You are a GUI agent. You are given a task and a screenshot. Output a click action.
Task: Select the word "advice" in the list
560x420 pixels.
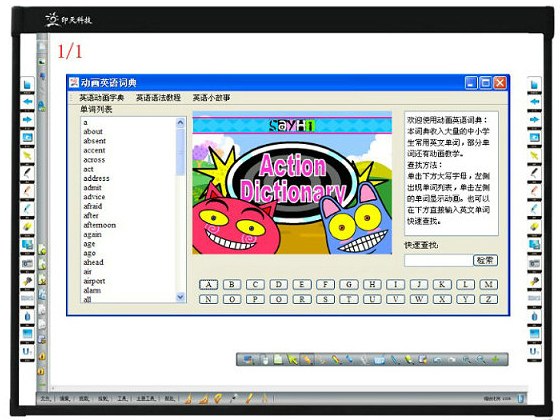94,197
